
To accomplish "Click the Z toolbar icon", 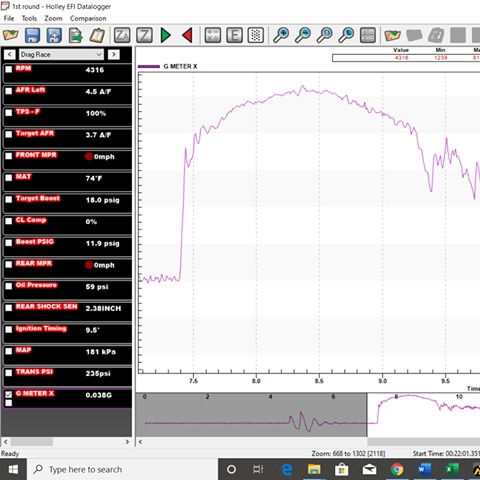I will tap(144, 35).
